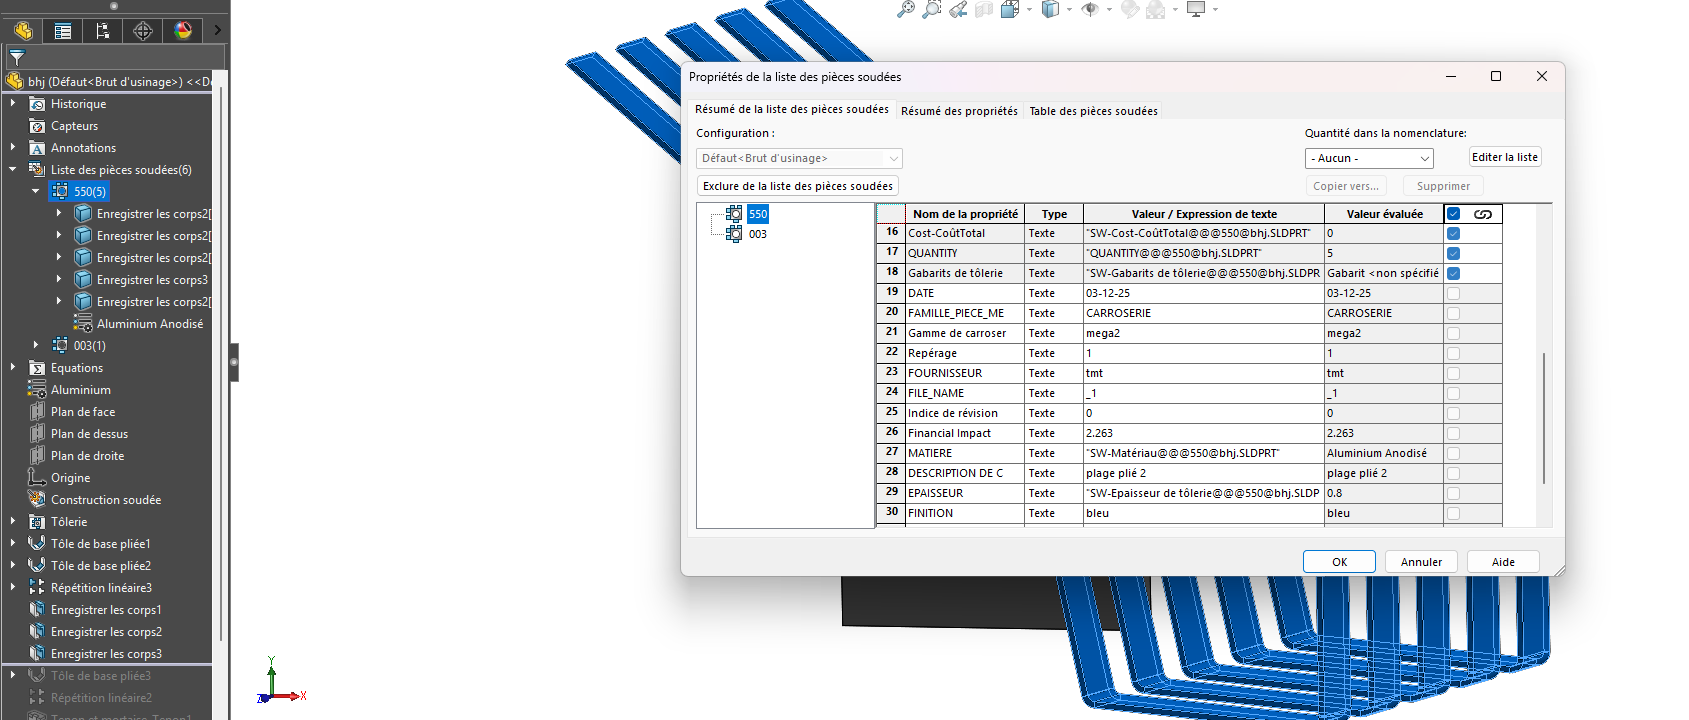
Task: Switch to the PropertyManager tab icon
Action: click(x=63, y=31)
